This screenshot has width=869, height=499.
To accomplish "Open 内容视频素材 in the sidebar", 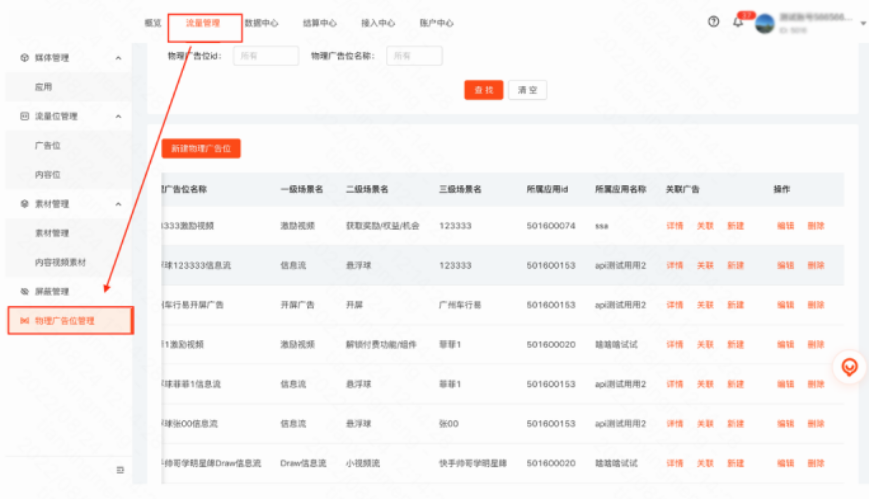I will click(60, 262).
